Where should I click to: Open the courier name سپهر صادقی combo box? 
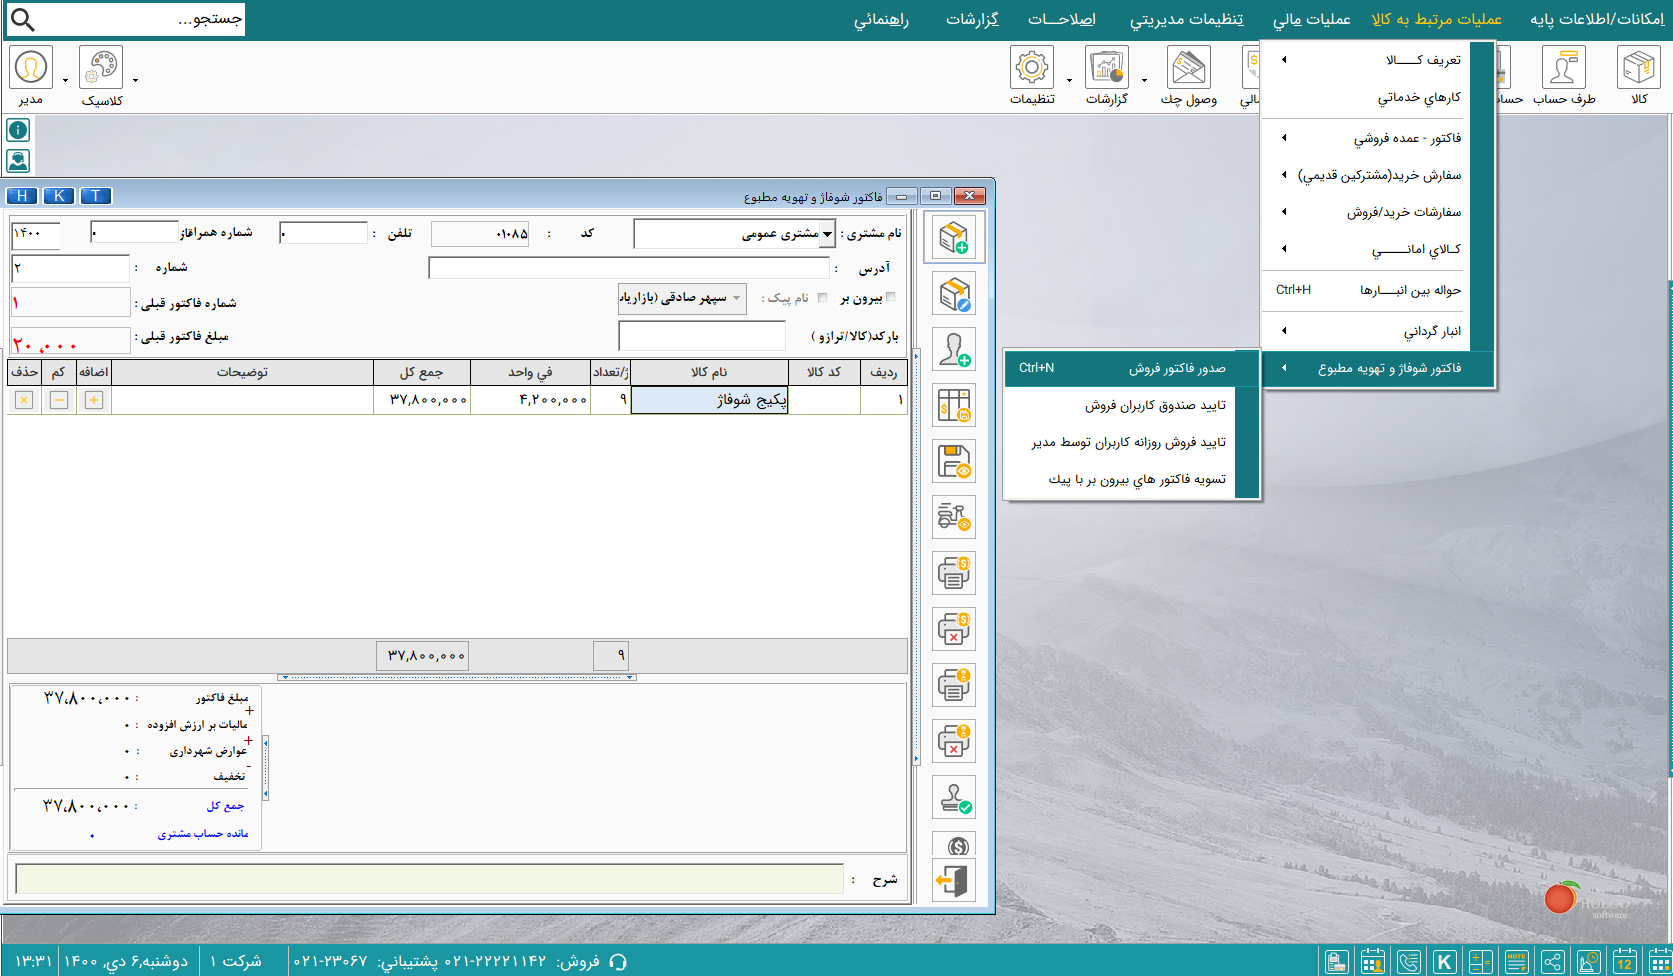(682, 298)
